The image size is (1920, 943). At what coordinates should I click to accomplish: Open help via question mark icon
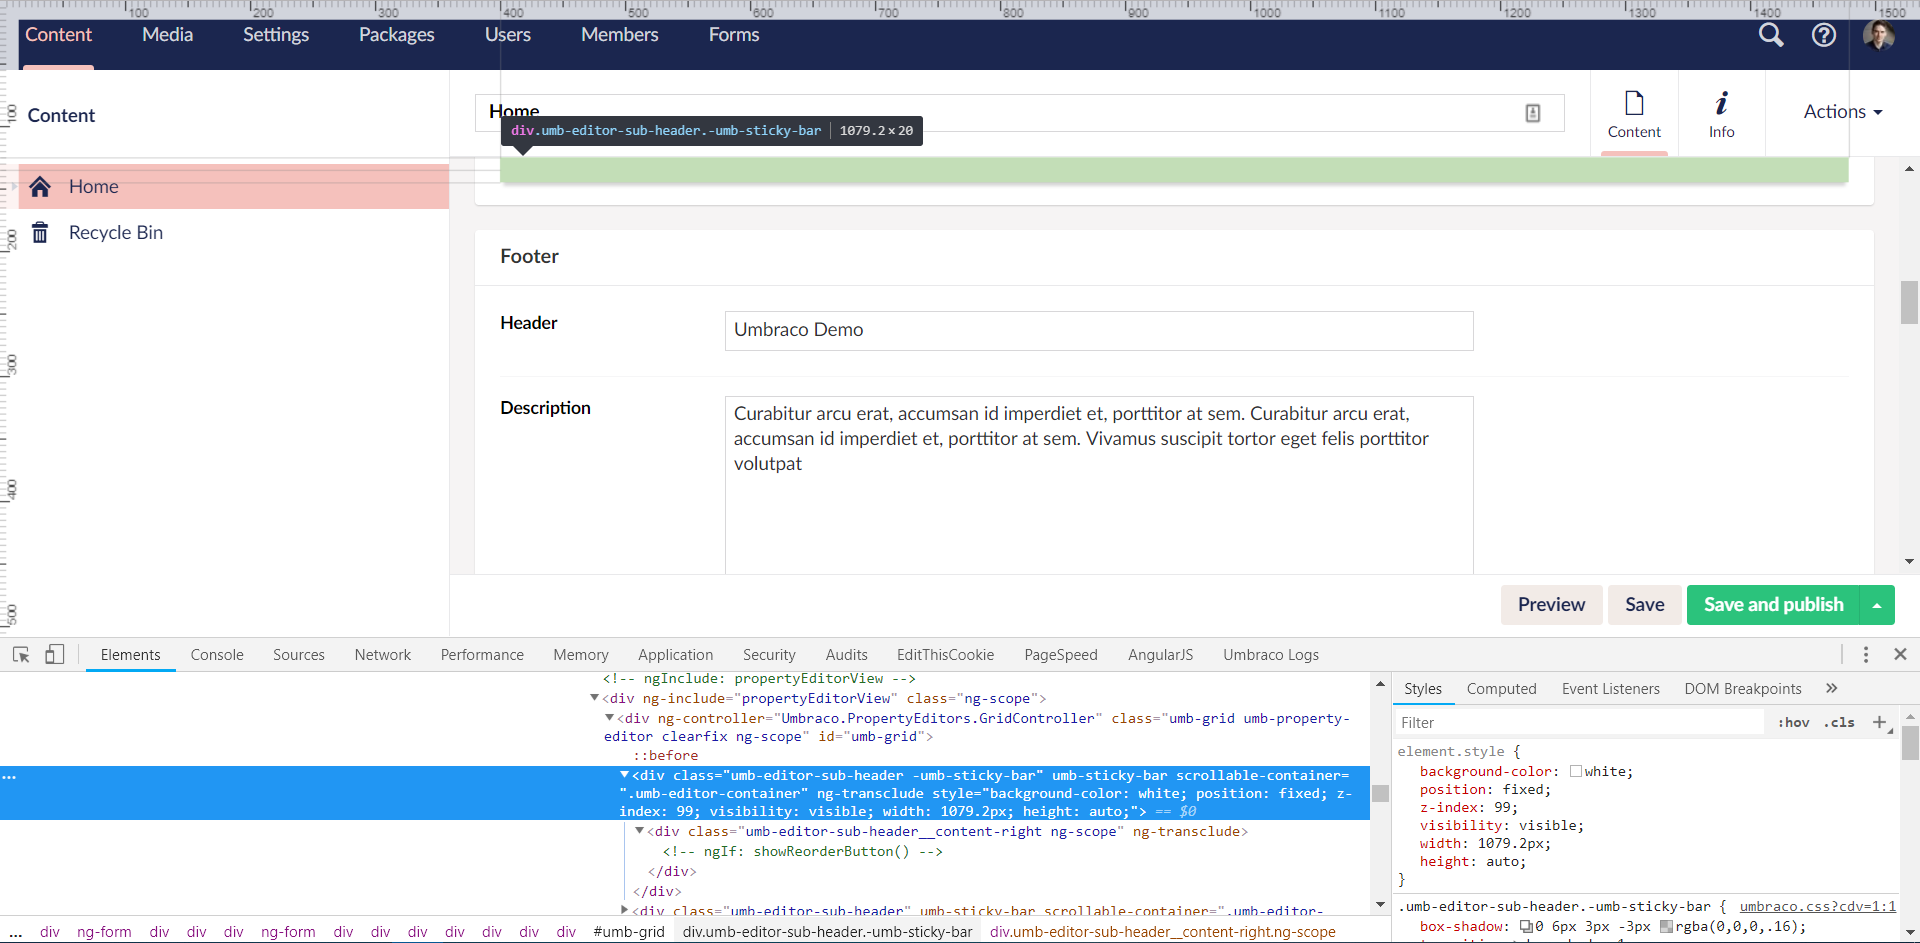pos(1824,35)
